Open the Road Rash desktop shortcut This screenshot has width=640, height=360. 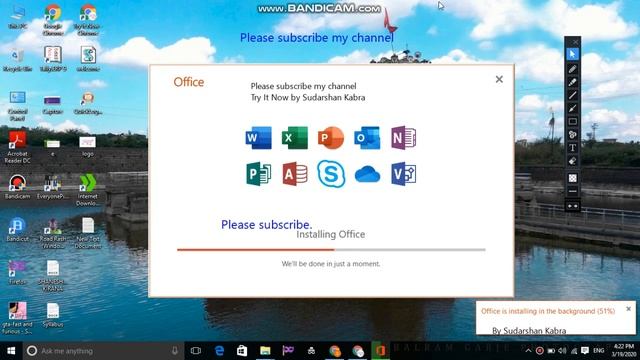53,233
